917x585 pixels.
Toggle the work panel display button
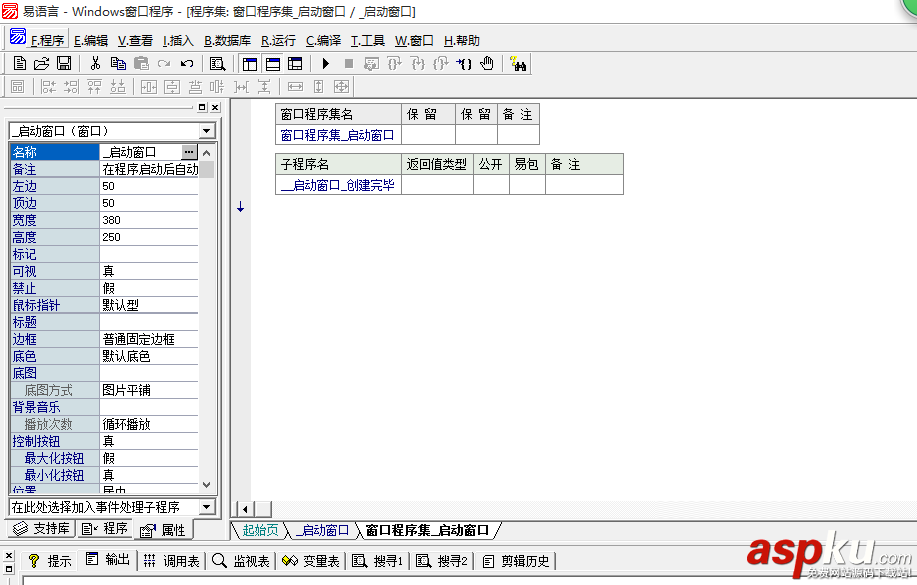(250, 63)
